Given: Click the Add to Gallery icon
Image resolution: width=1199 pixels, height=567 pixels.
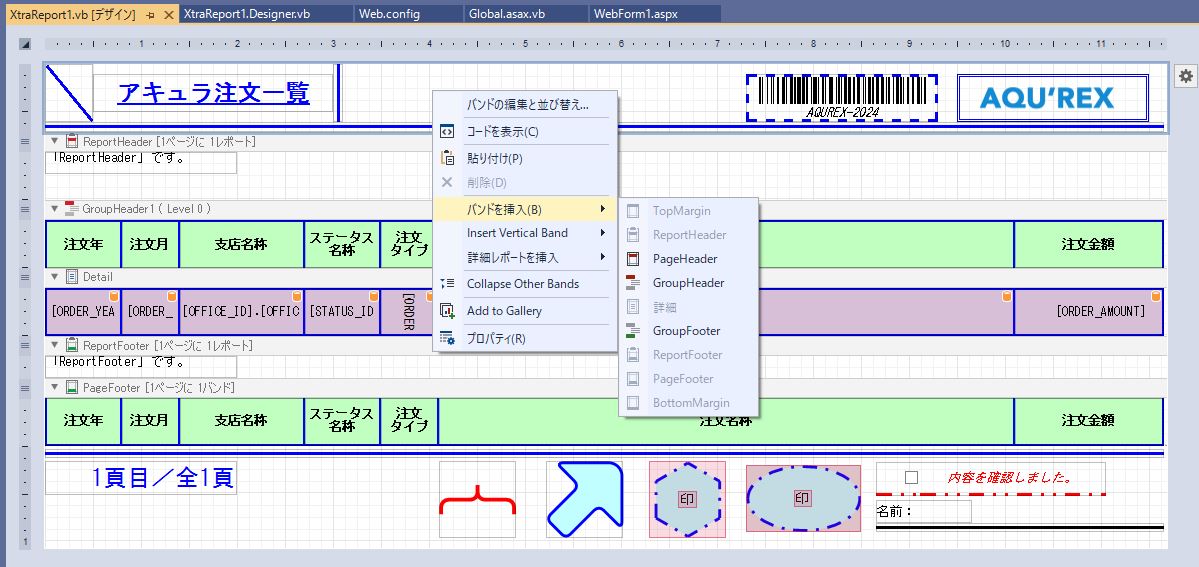Looking at the screenshot, I should click(x=448, y=311).
